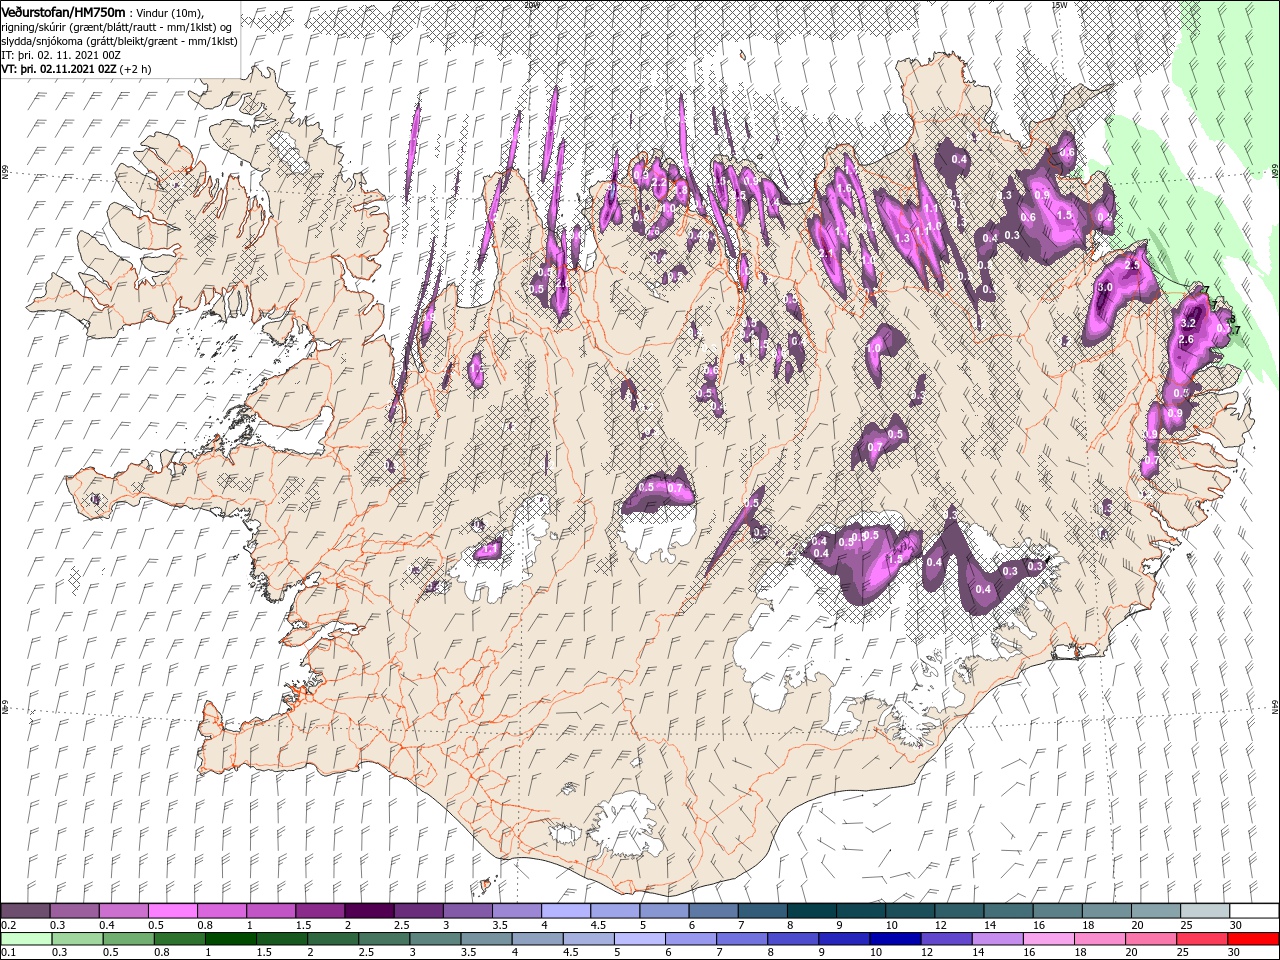Click the Veðurstofan/HM750m title text

63,12
